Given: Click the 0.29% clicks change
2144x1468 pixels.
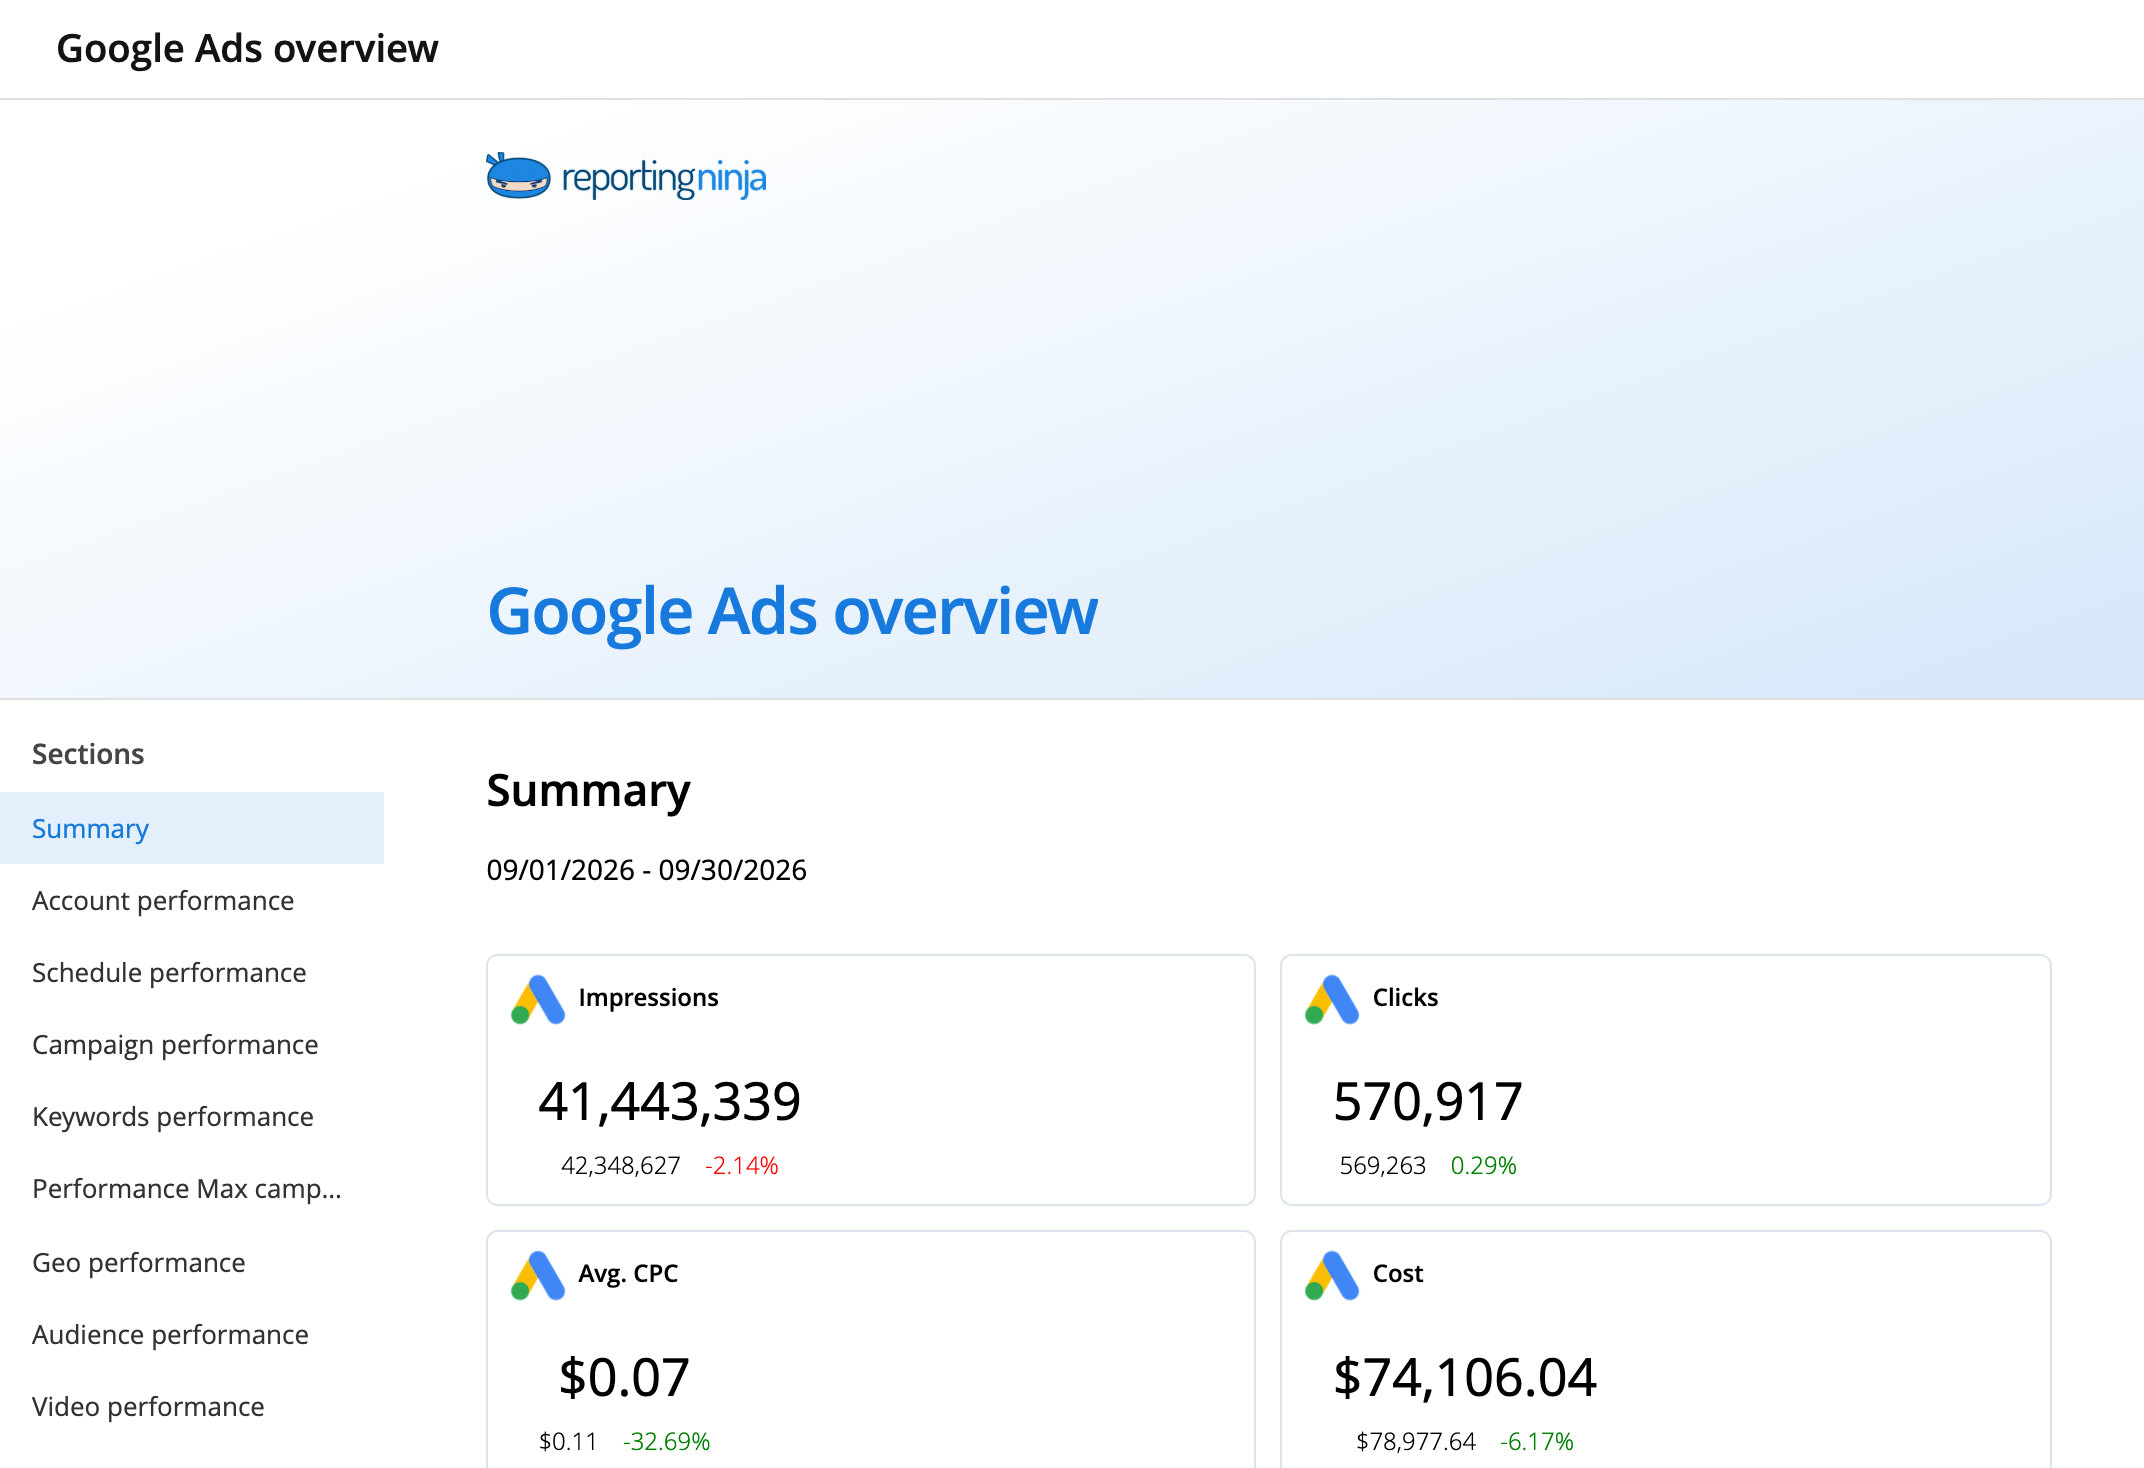Looking at the screenshot, I should (x=1483, y=1165).
